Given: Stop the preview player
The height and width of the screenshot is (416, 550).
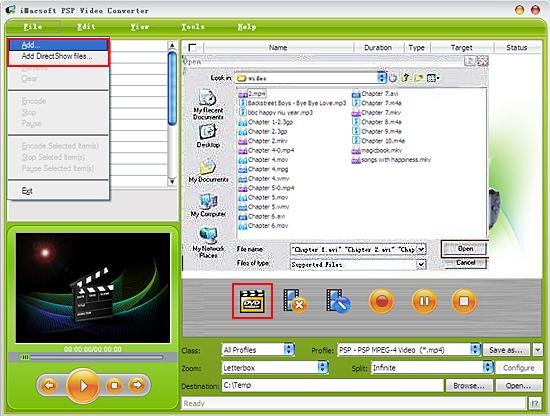Looking at the screenshot, I should pyautogui.click(x=114, y=385).
